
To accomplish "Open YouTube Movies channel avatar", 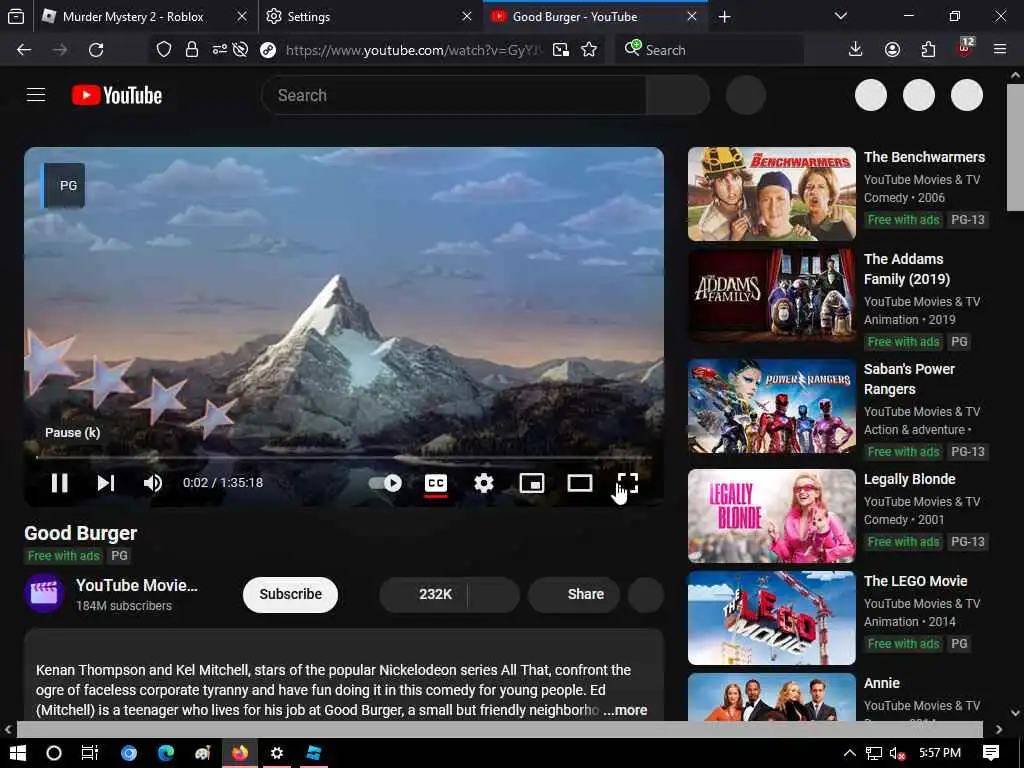I will point(44,593).
